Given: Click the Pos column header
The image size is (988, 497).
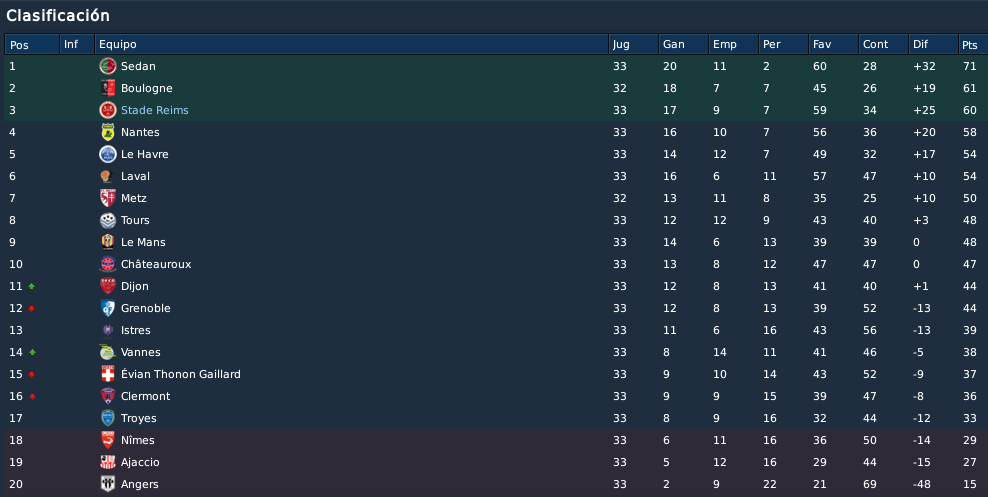Looking at the screenshot, I should 32,44.
